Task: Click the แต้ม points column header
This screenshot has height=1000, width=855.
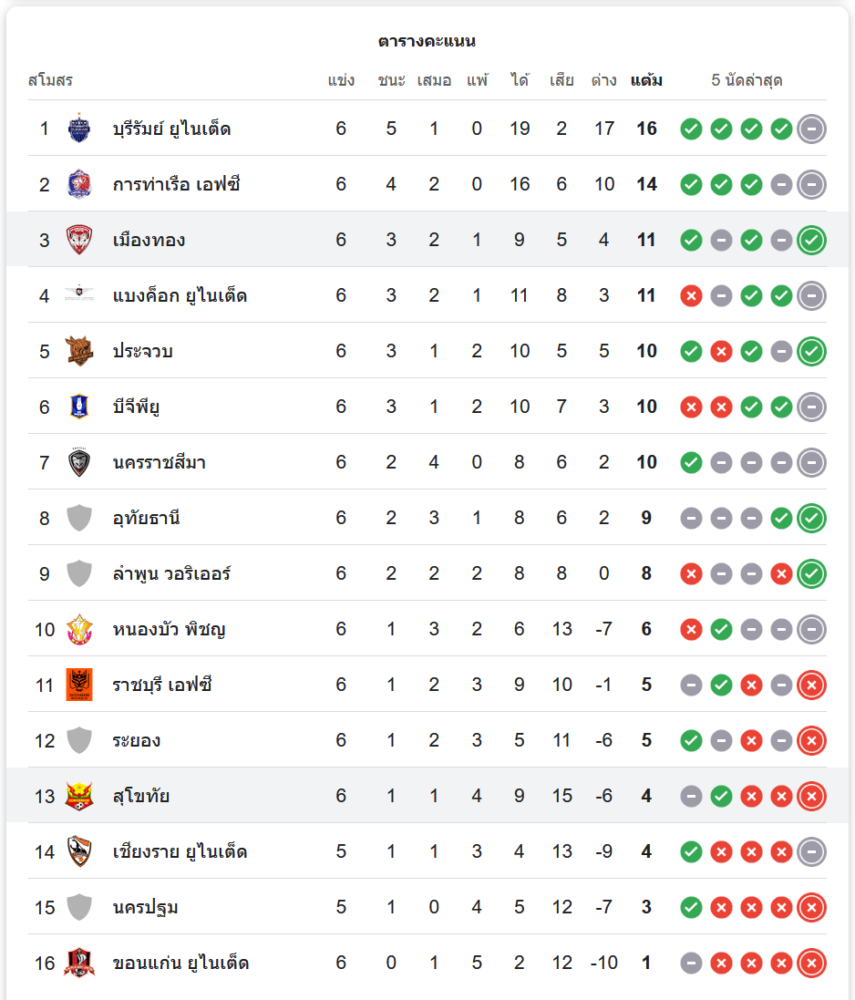Action: coord(646,80)
